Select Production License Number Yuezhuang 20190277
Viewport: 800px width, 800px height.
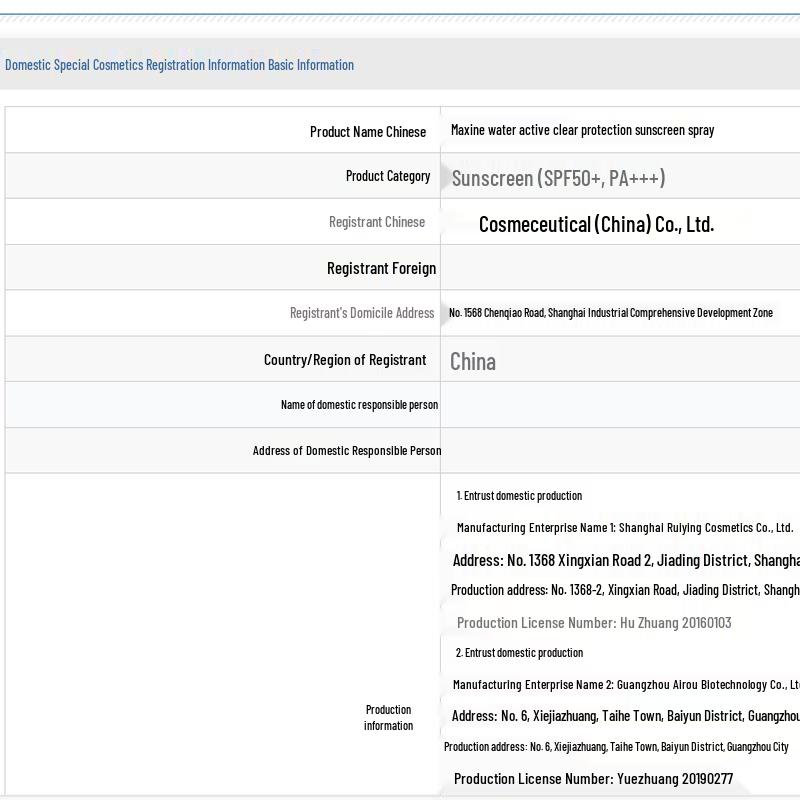tap(593, 779)
